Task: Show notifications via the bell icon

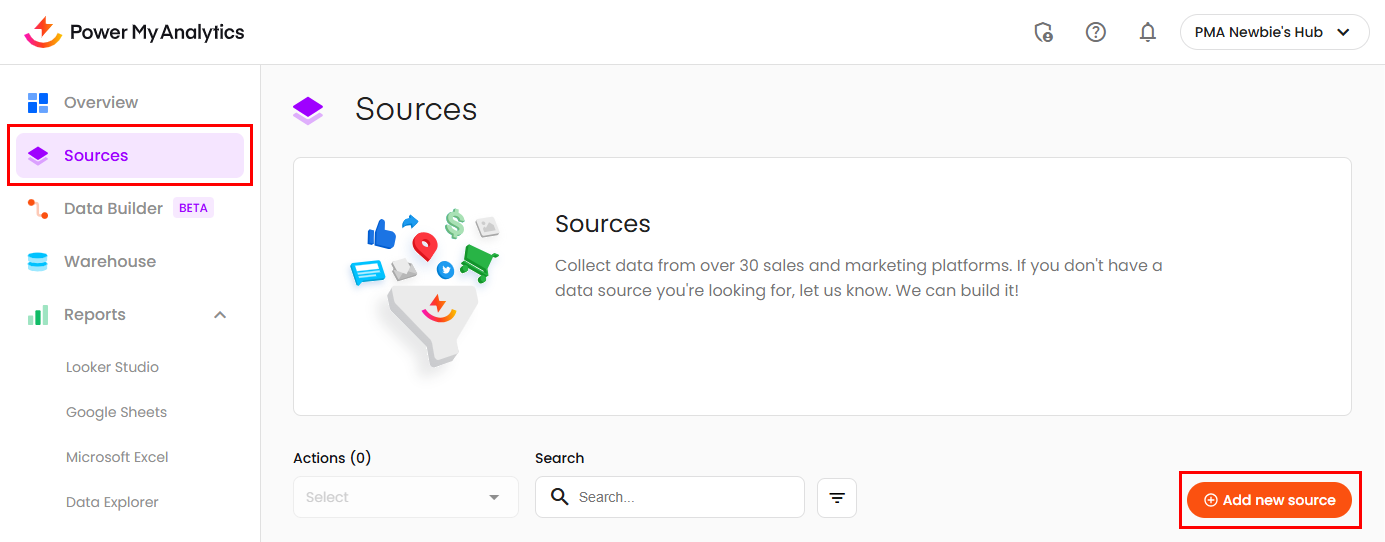Action: tap(1148, 32)
